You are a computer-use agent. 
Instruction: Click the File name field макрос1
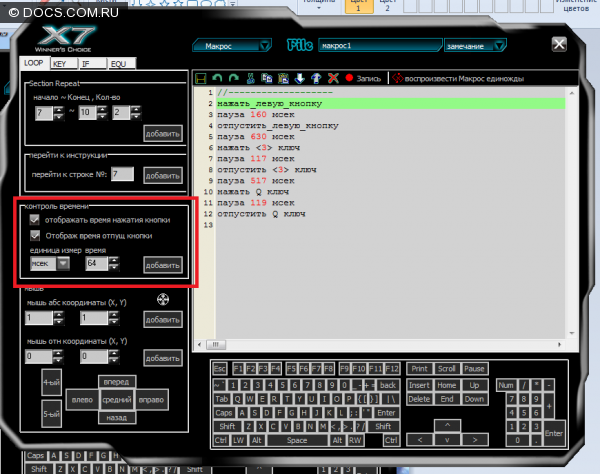[380, 46]
